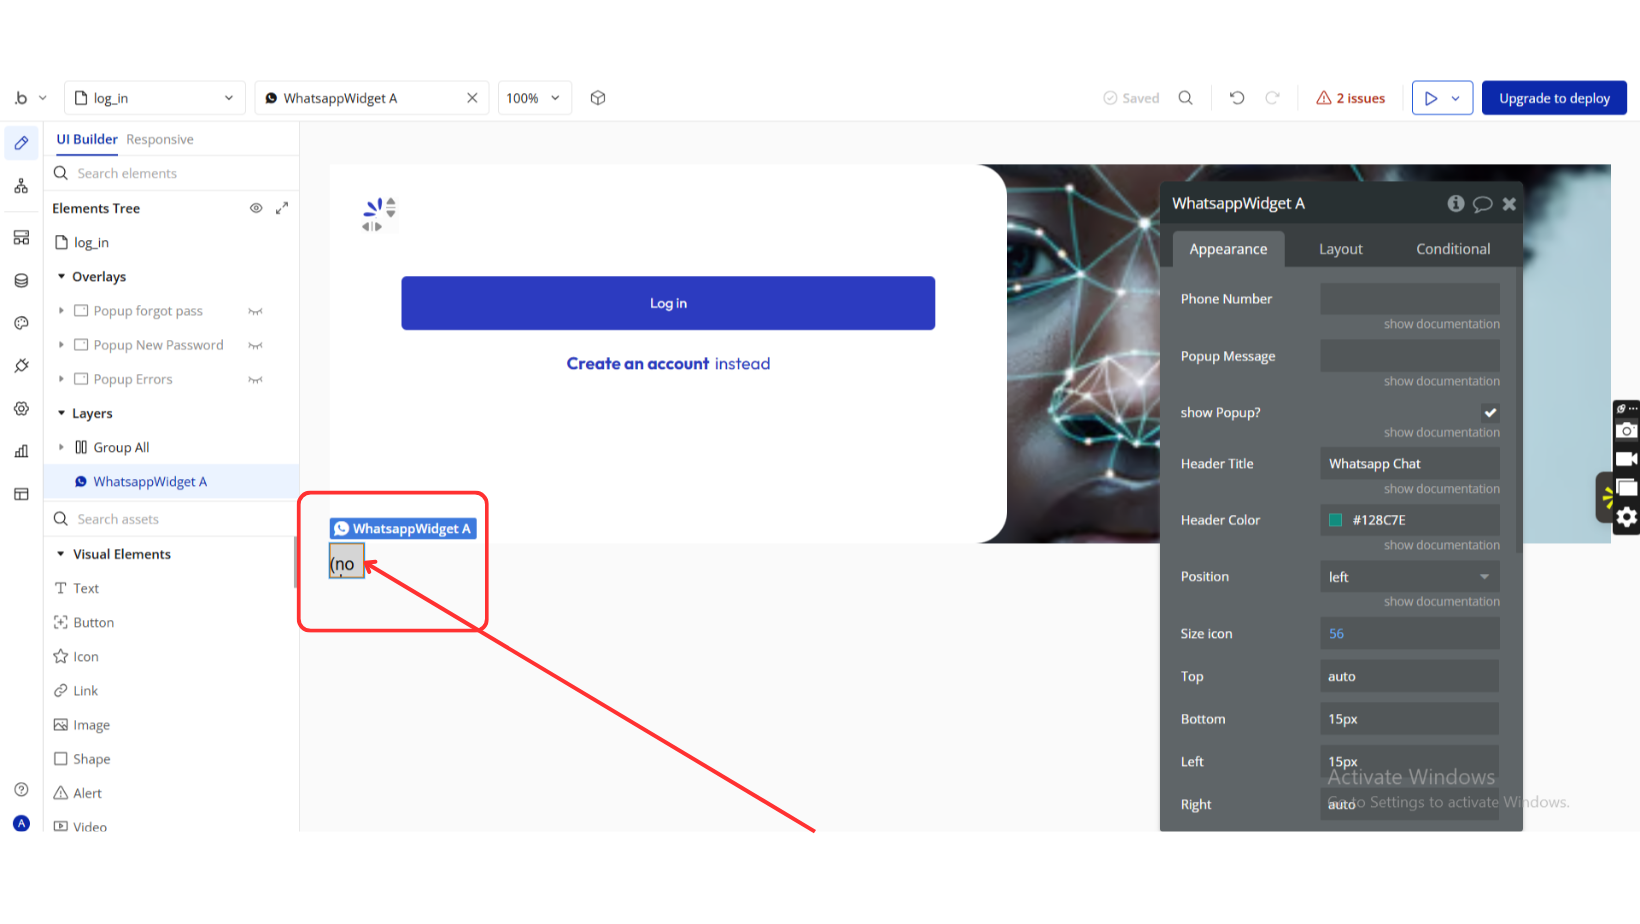1640x924 pixels.
Task: Collapse the Overlays section
Action: [x=61, y=277]
